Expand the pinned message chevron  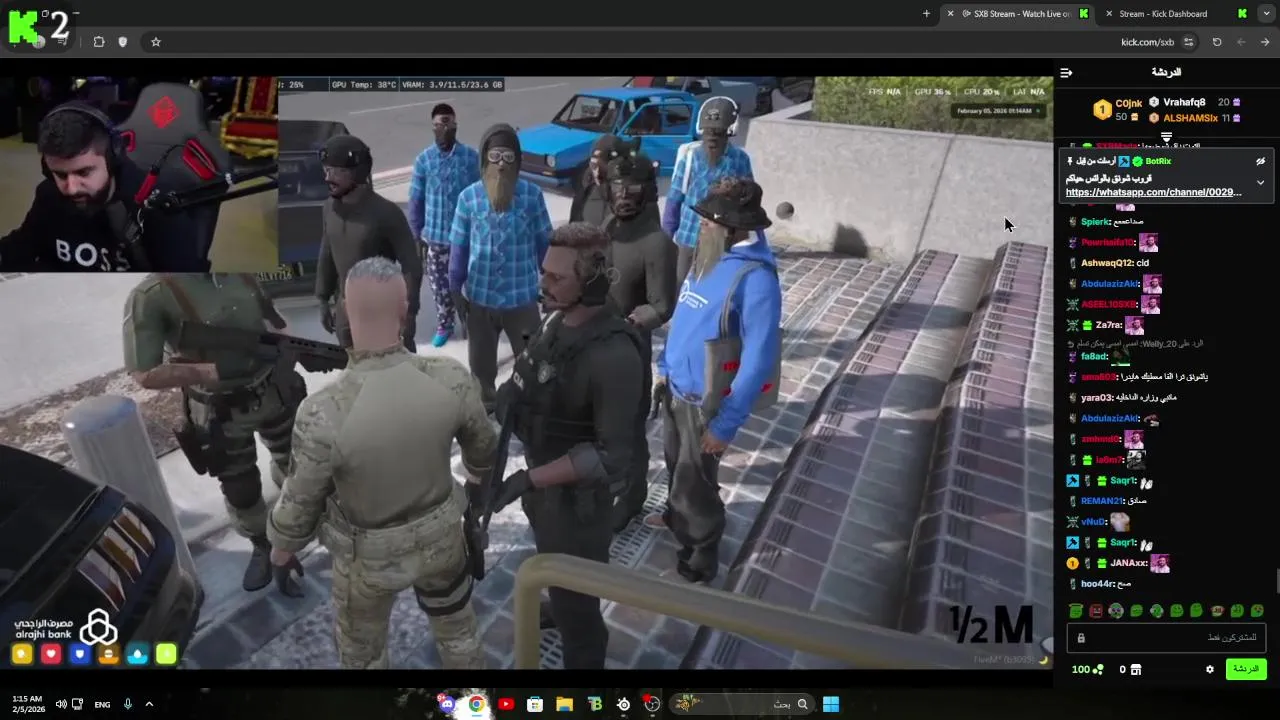[1260, 182]
